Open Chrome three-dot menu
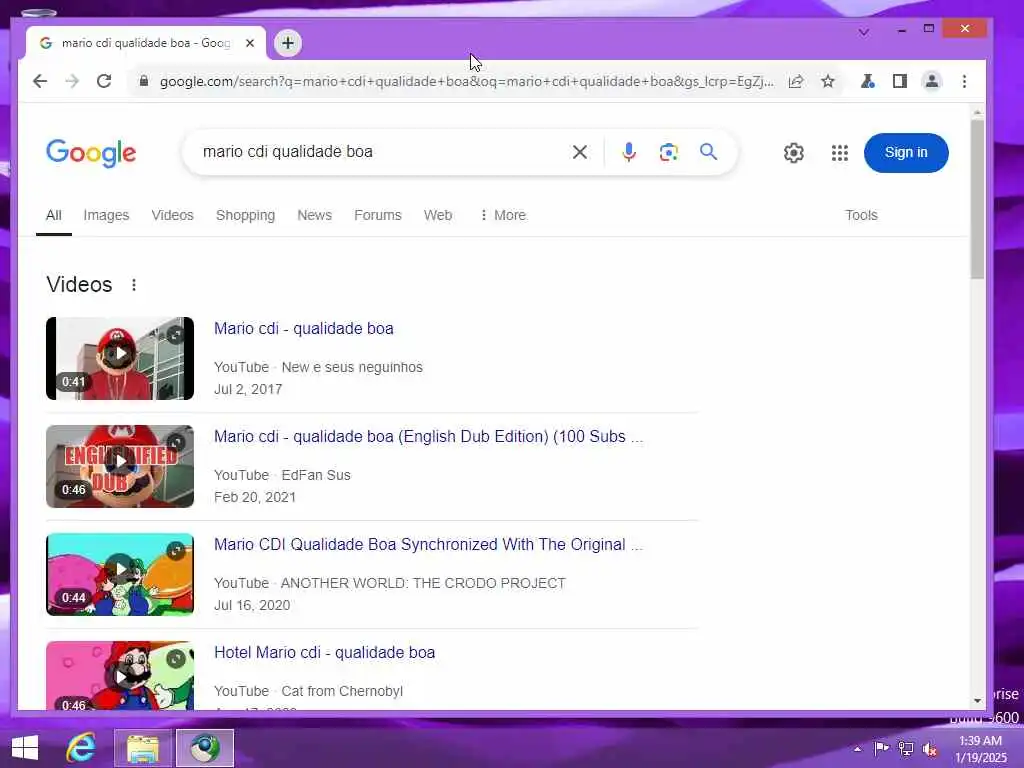Viewport: 1024px width, 768px height. [x=964, y=82]
